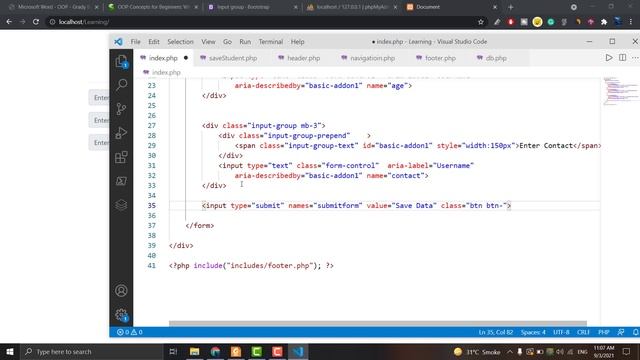Viewport: 640px width, 360px height.
Task: Open the Action Center notification icon
Action: (x=627, y=351)
